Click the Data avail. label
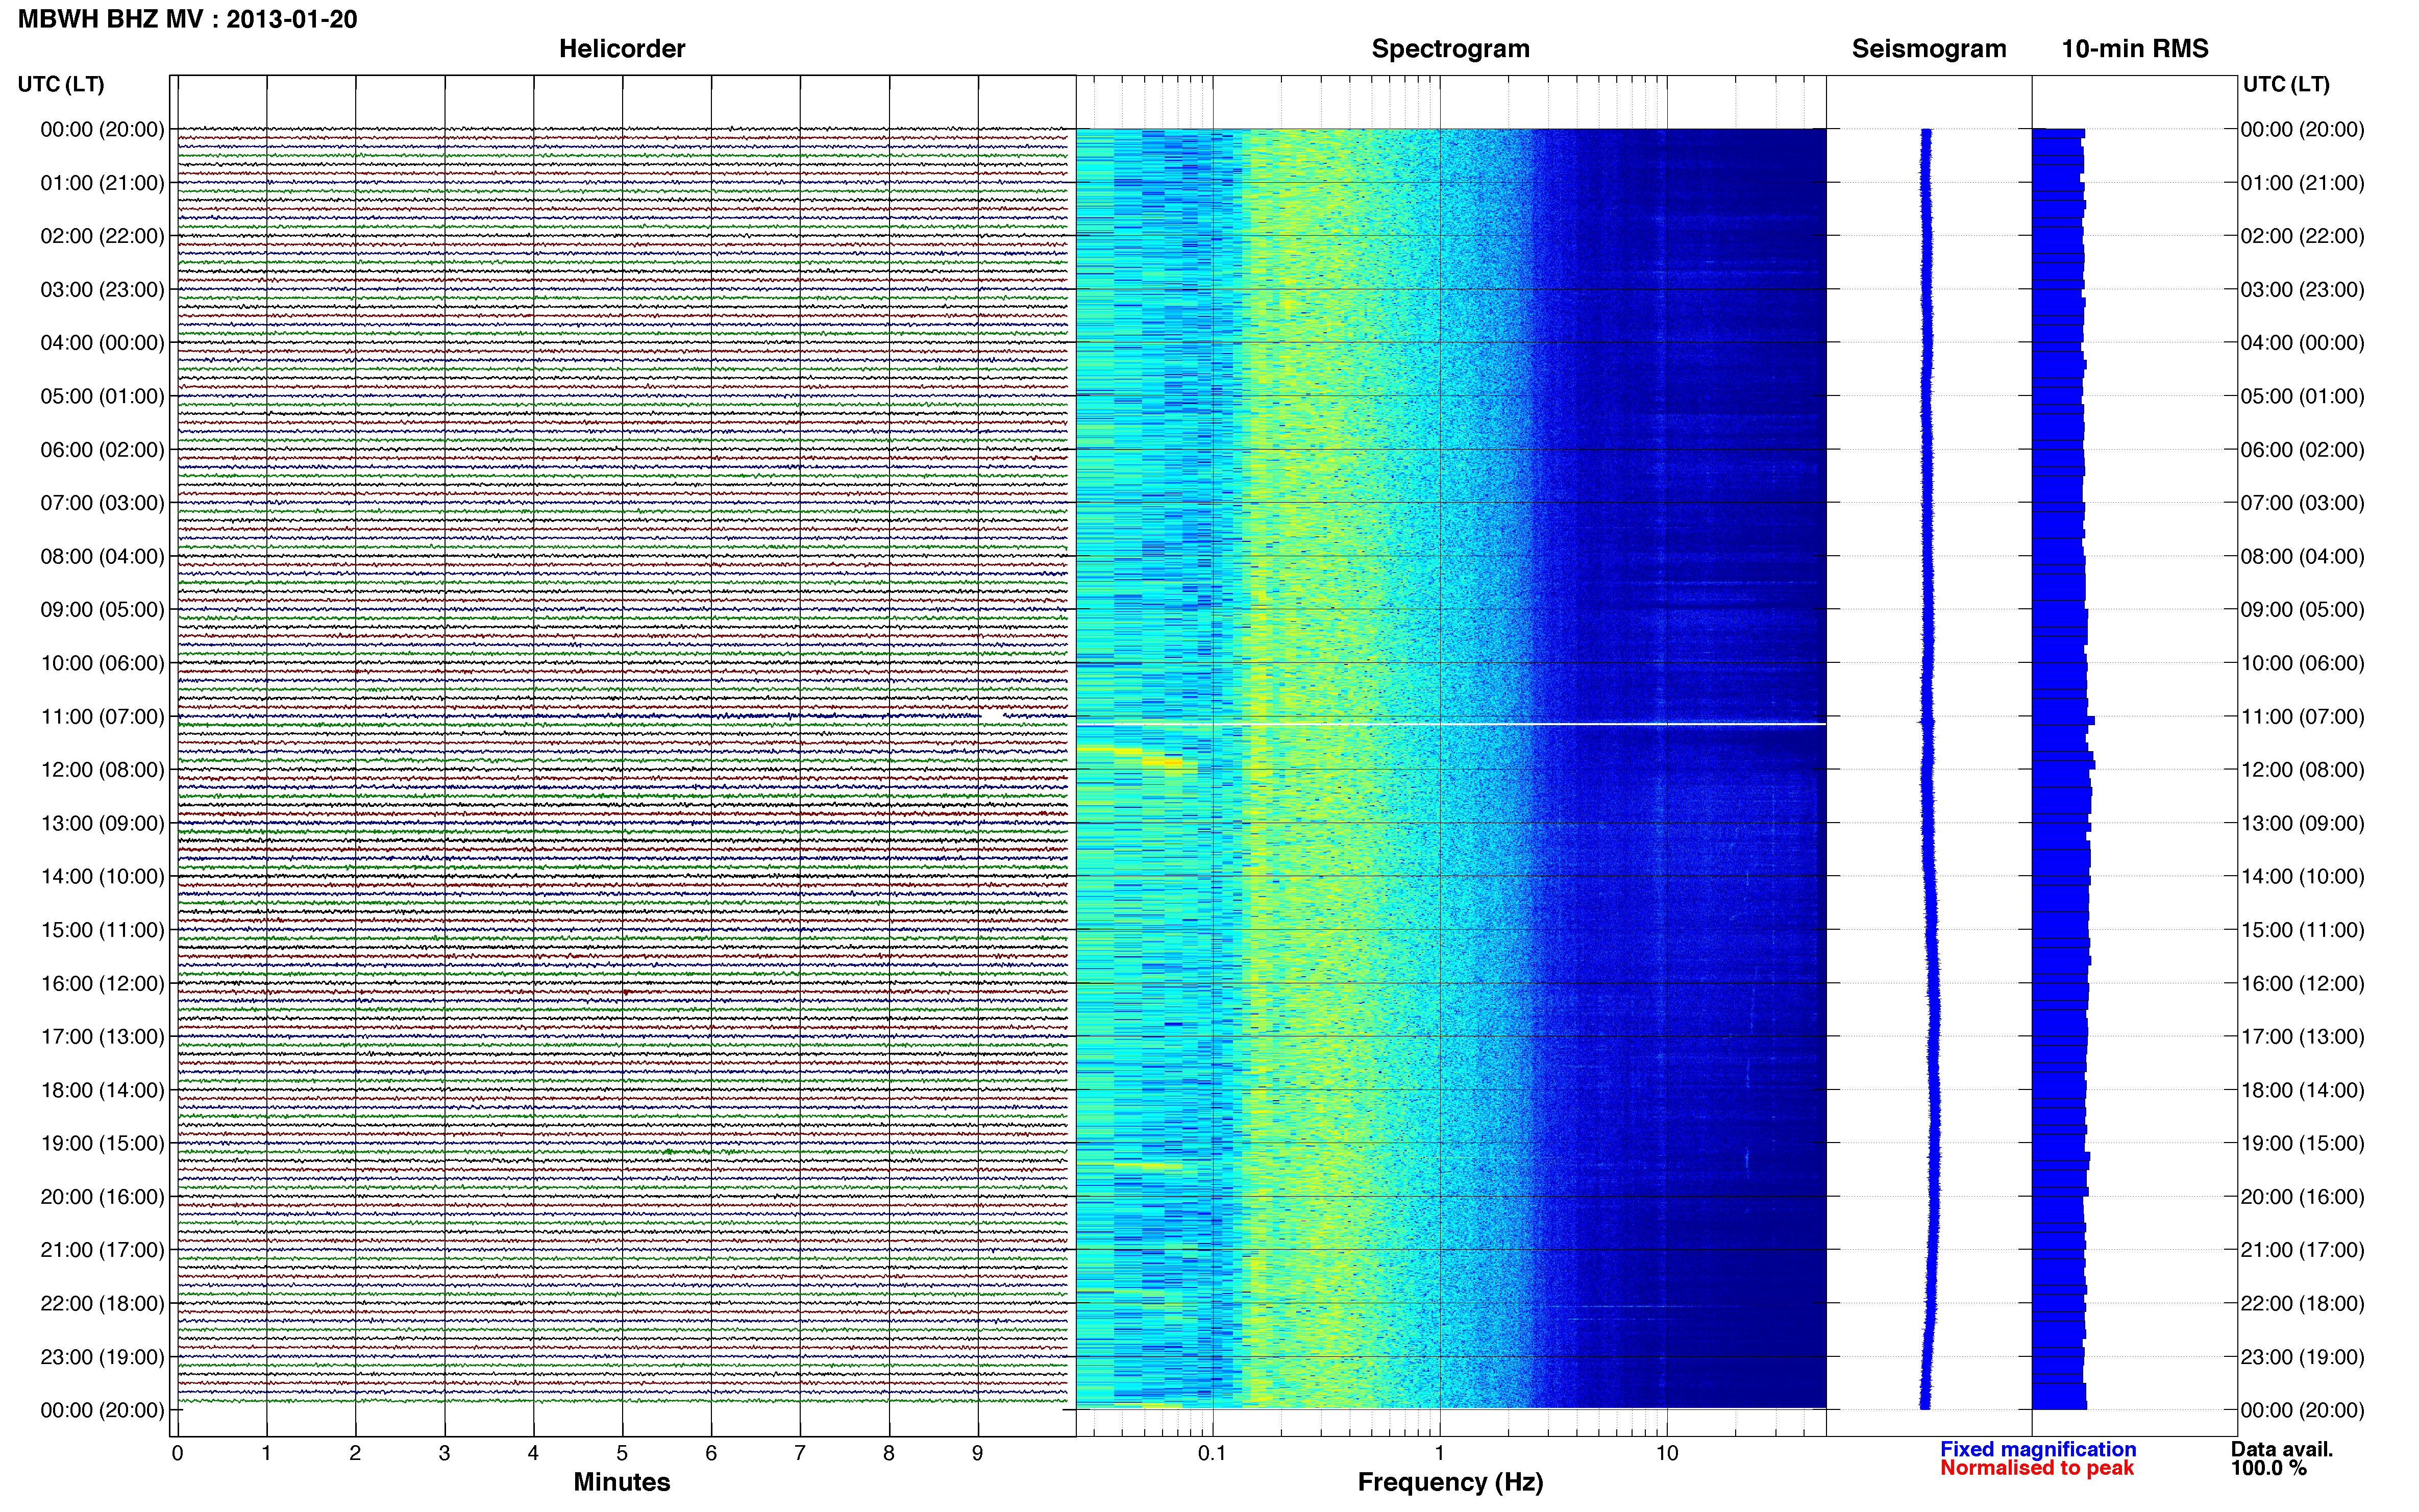Viewport: 2419px width, 1512px height. coord(2282,1449)
